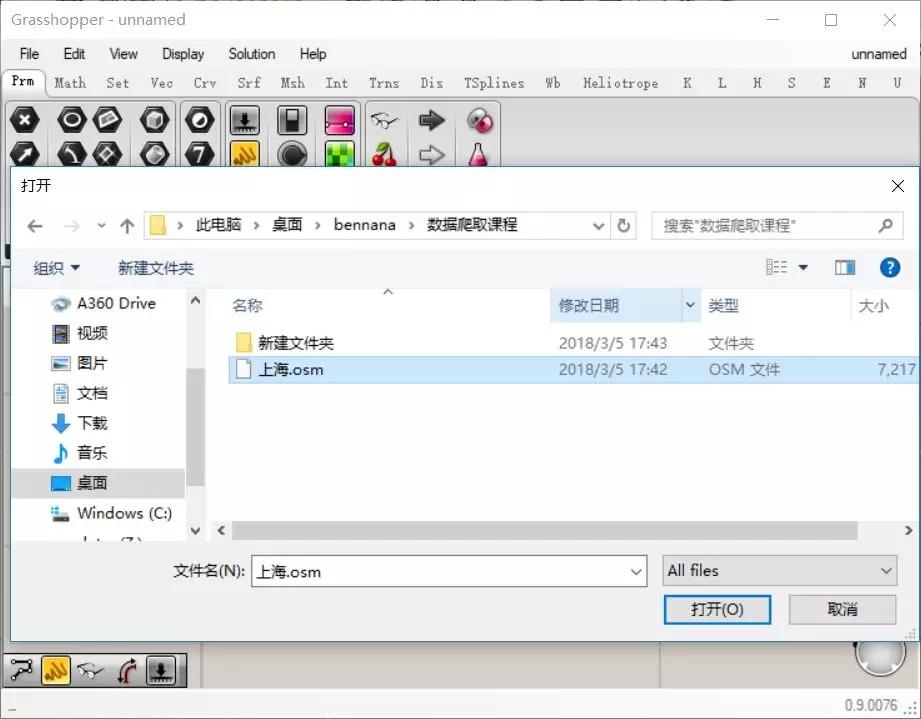921x719 pixels.
Task: Add the pink Number Slider component
Action: (x=340, y=120)
